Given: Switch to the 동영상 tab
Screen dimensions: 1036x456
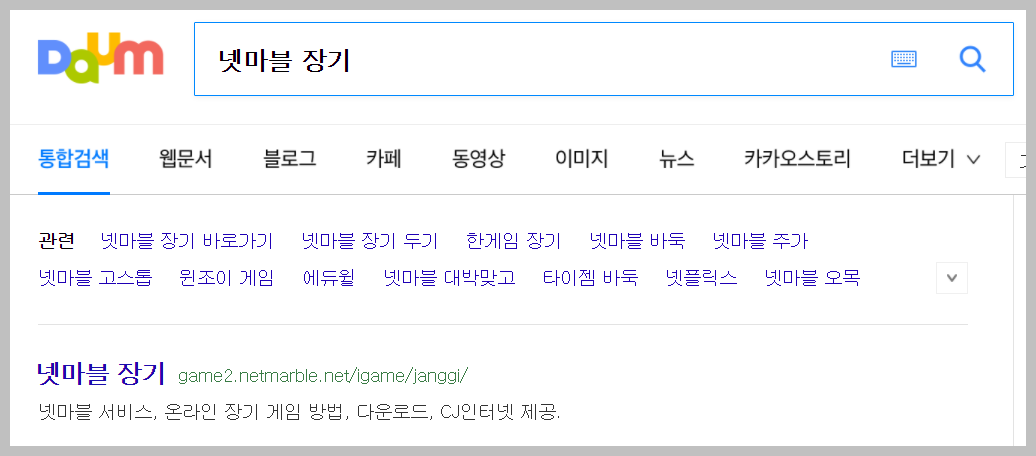Looking at the screenshot, I should (478, 159).
